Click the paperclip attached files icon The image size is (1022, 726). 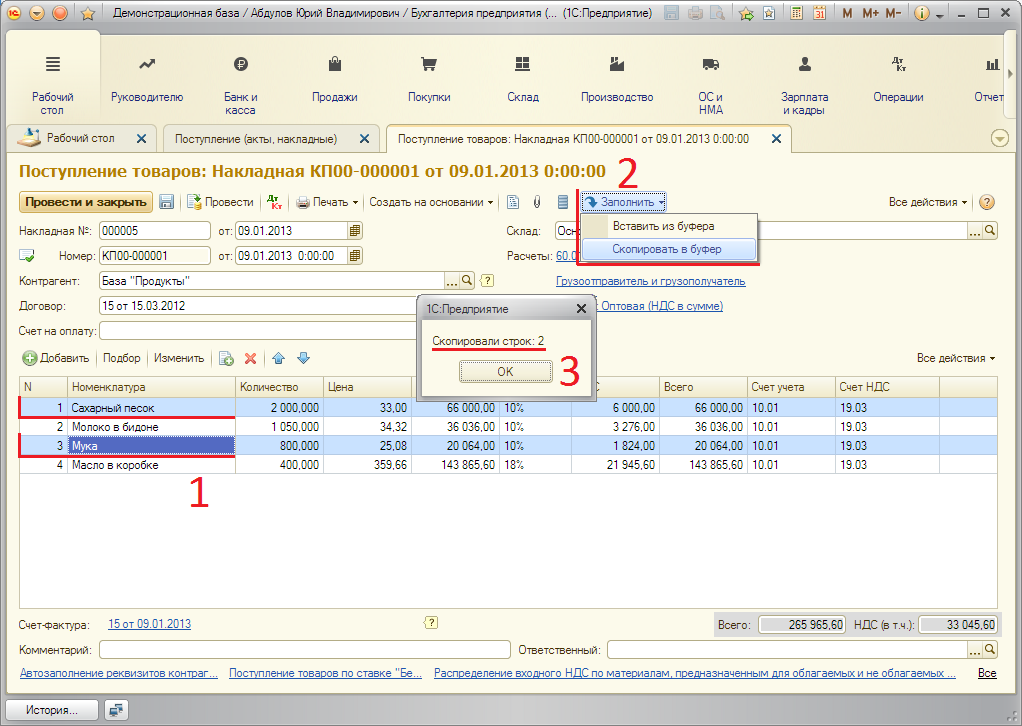tap(537, 202)
